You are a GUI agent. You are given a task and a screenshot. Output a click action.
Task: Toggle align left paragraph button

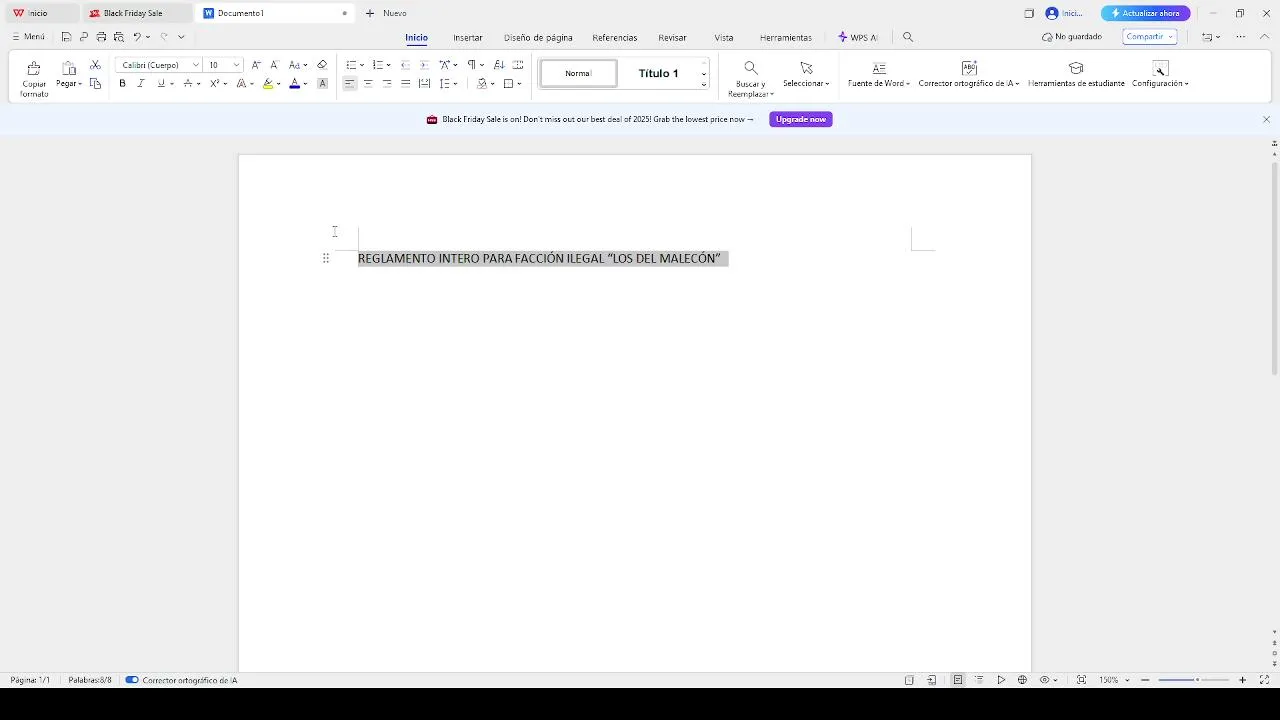349,84
